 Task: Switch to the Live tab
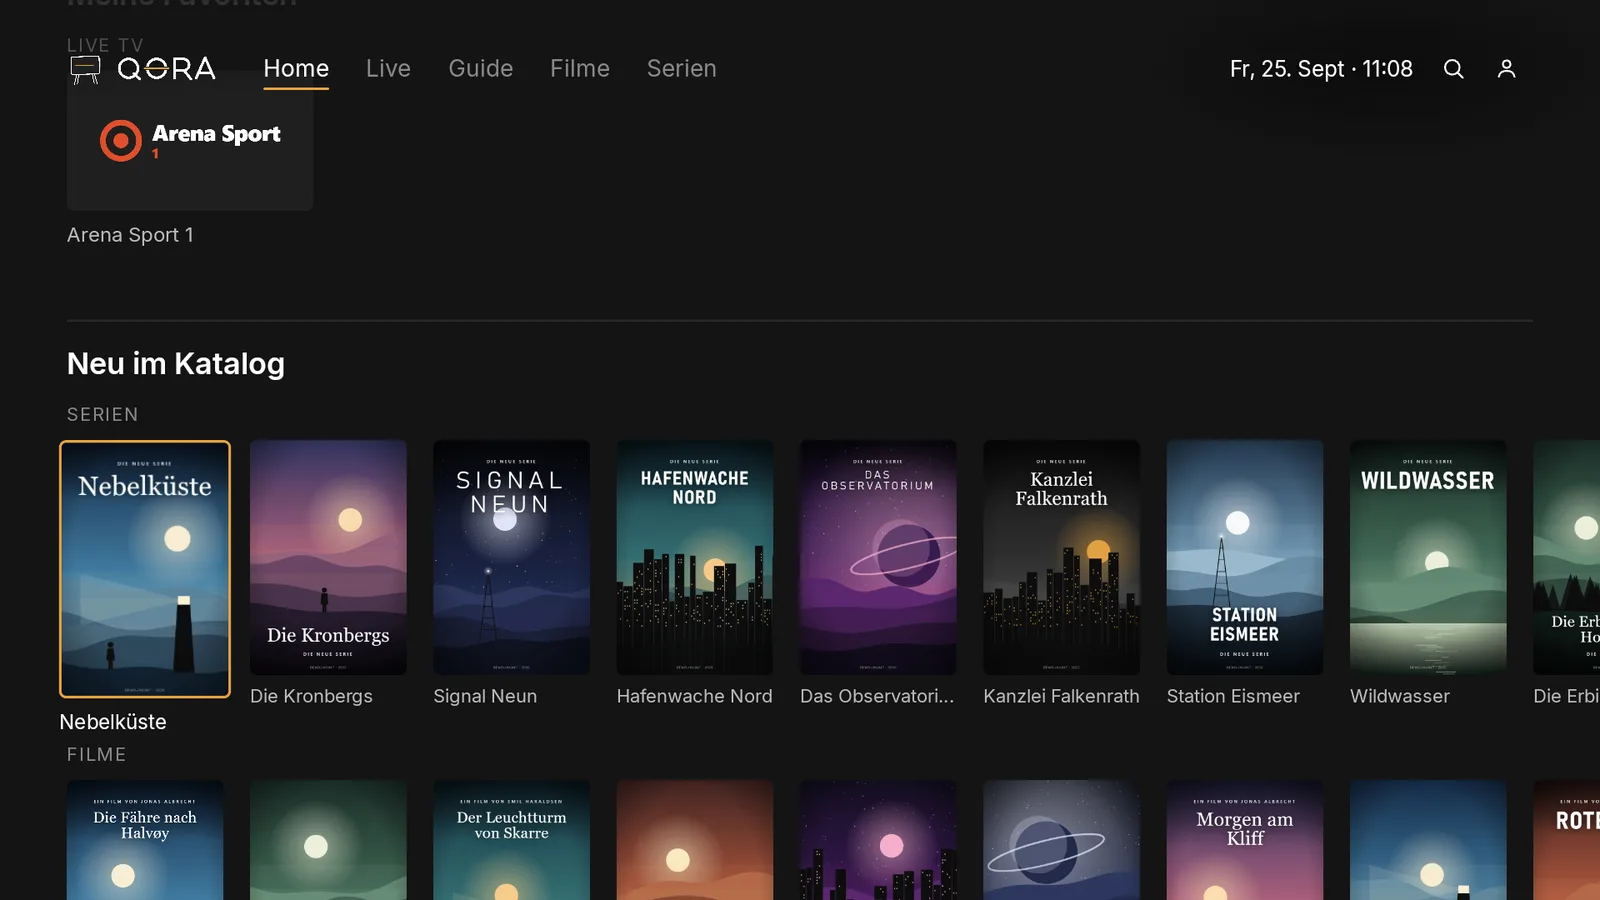pos(388,69)
